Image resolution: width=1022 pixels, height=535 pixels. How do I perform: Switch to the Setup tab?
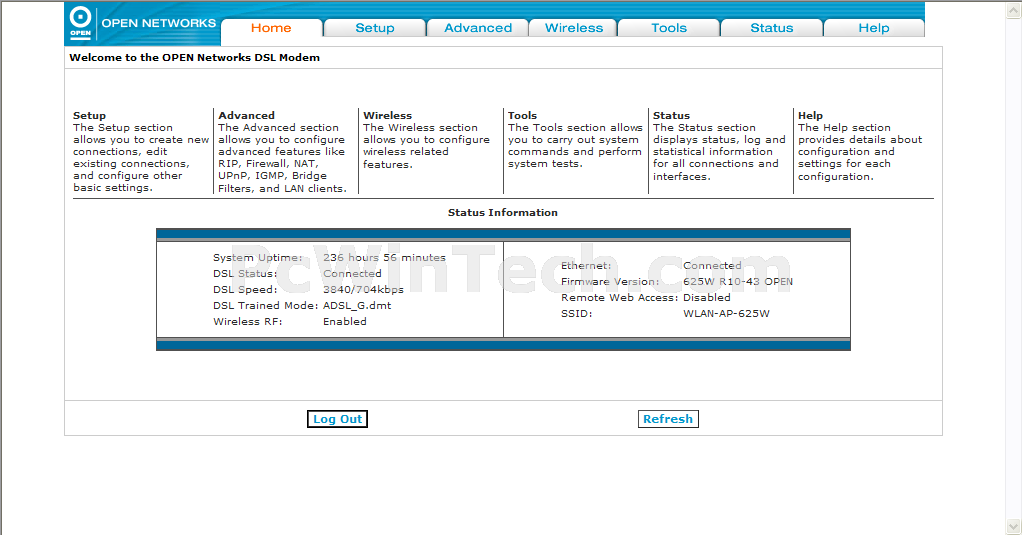pos(375,28)
